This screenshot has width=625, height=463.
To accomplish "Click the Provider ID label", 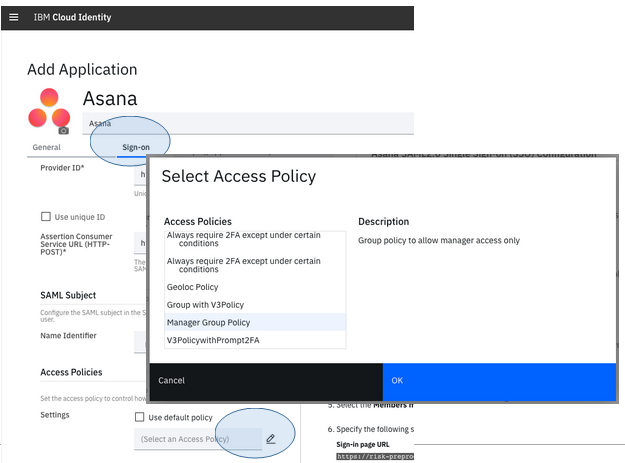I will click(x=62, y=168).
